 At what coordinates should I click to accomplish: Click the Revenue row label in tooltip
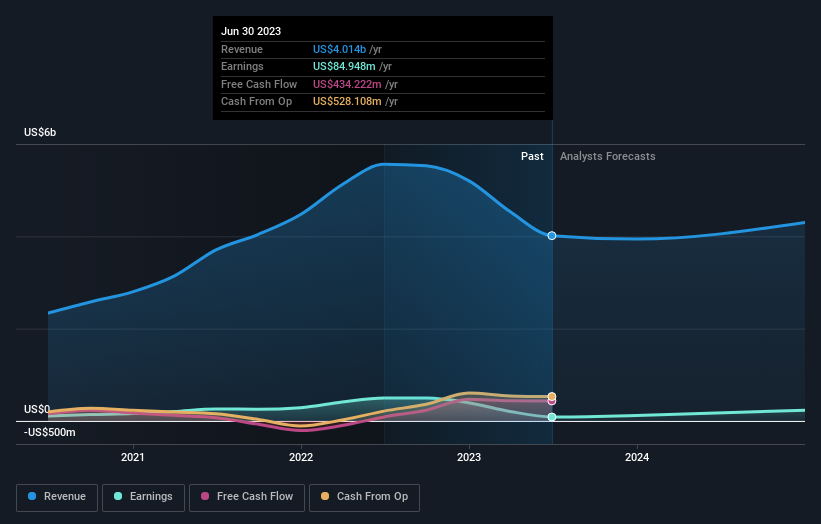click(x=242, y=49)
